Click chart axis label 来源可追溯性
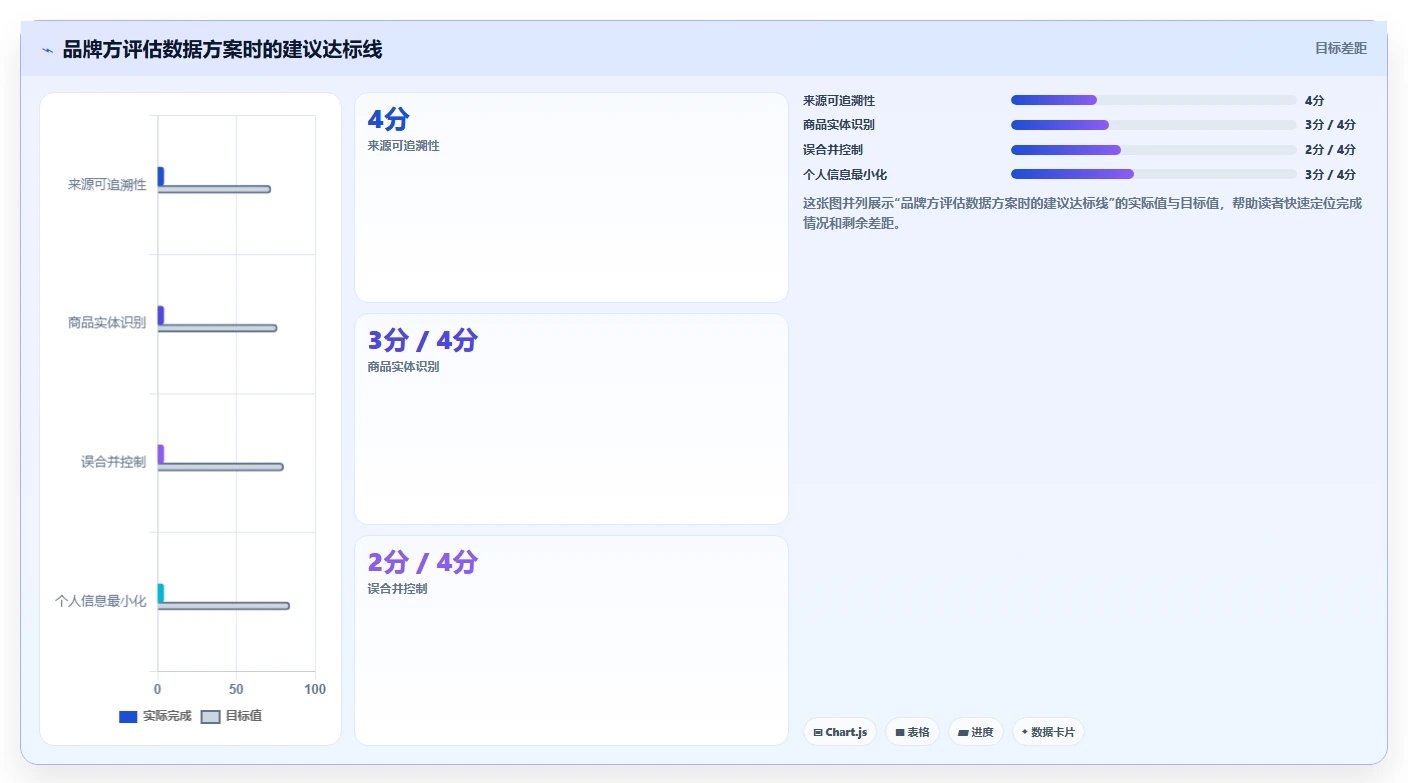This screenshot has height=783, width=1408. [x=107, y=185]
